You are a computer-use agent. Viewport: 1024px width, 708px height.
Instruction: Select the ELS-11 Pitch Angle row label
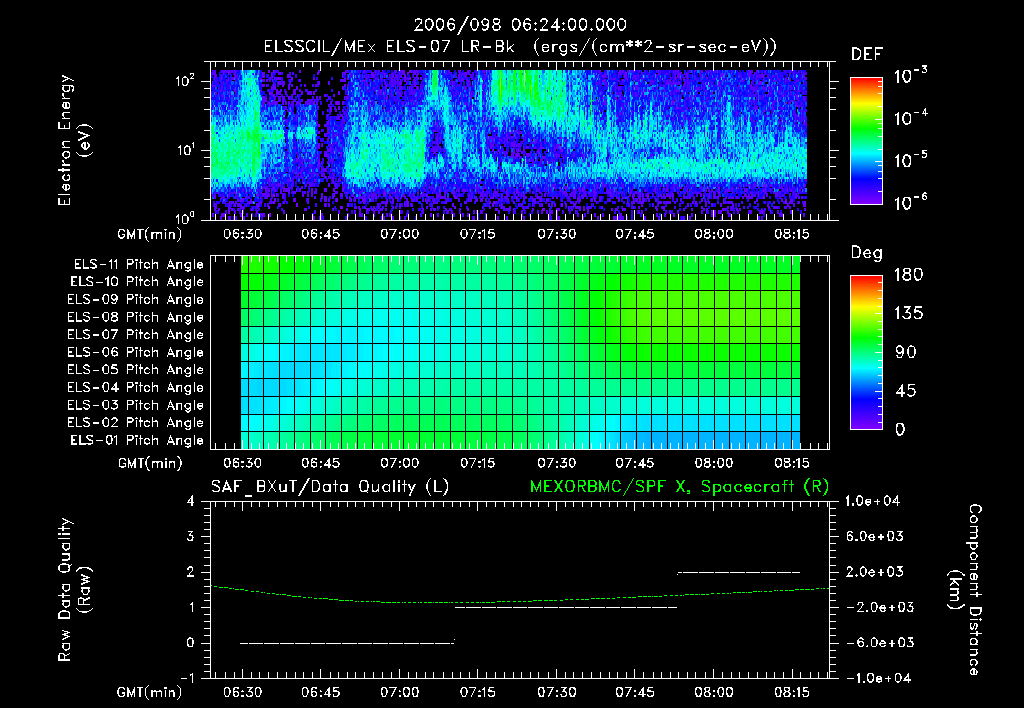tap(138, 265)
